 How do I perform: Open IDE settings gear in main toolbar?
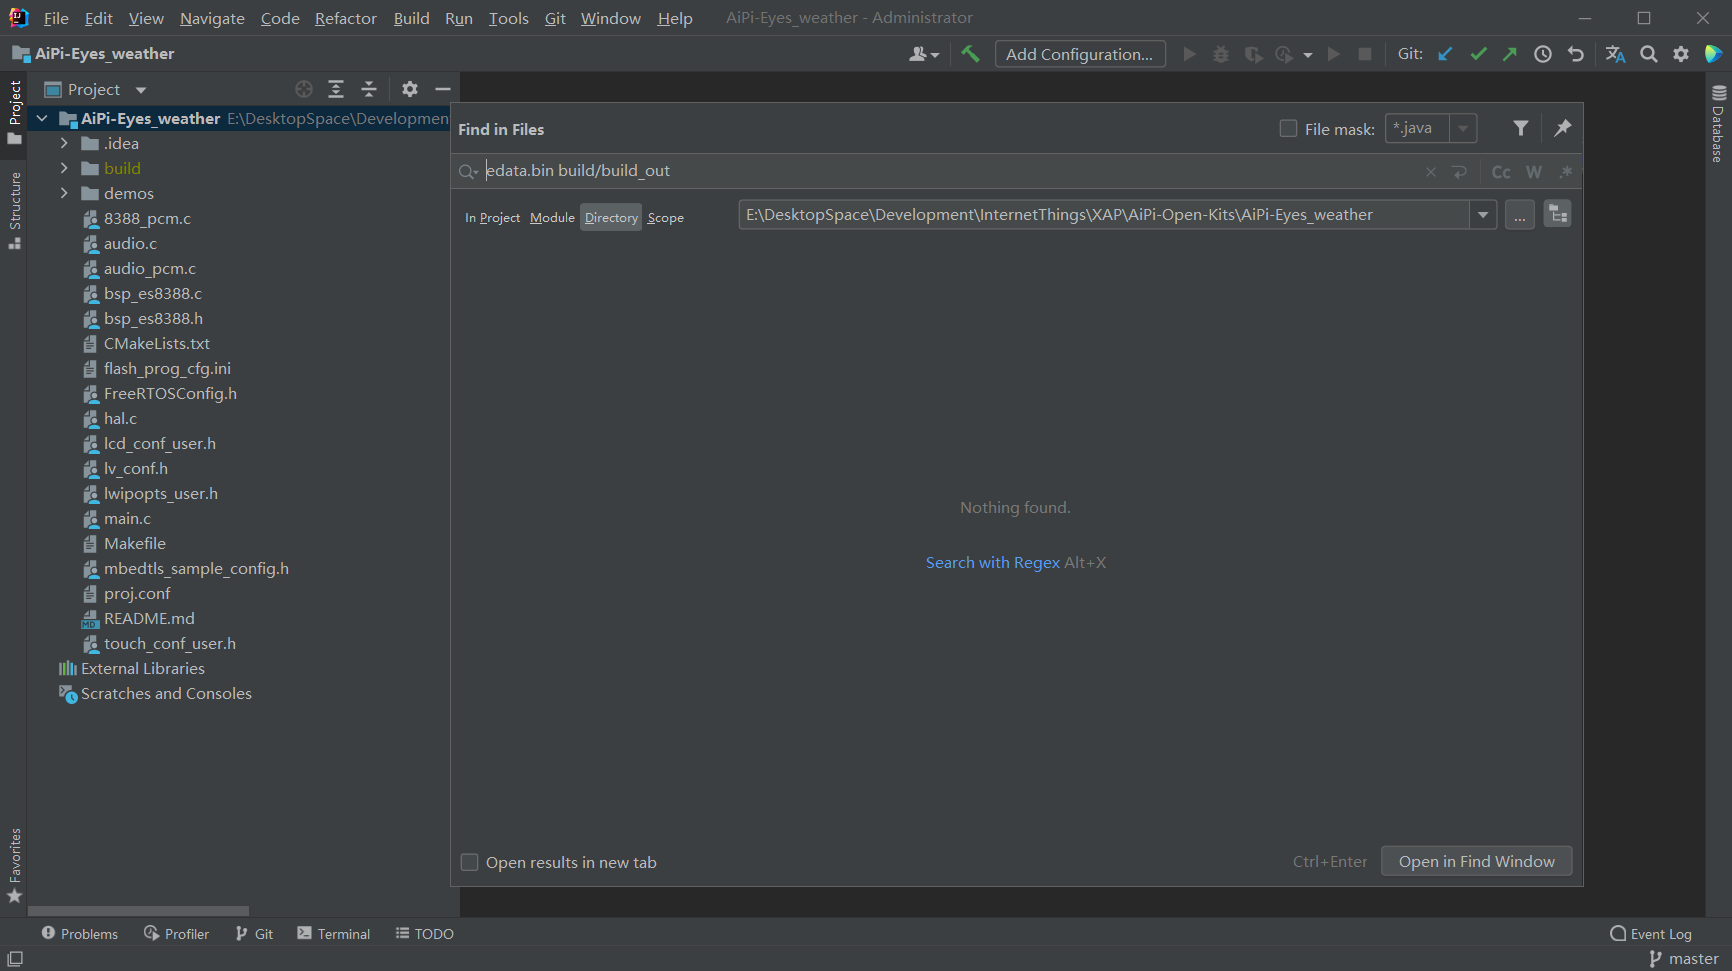tap(1681, 54)
